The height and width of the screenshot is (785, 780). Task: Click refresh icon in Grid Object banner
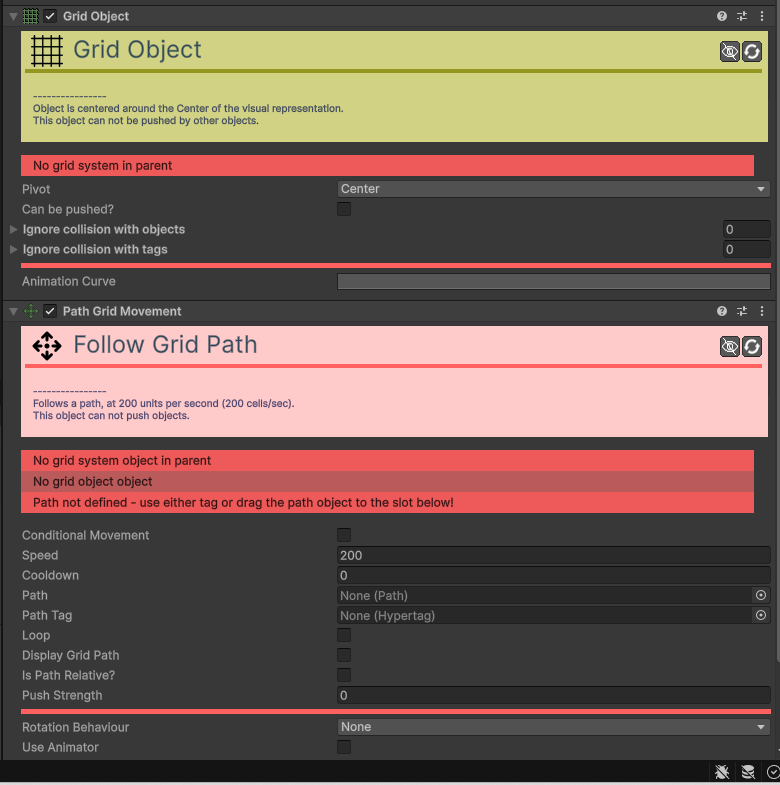coord(752,51)
